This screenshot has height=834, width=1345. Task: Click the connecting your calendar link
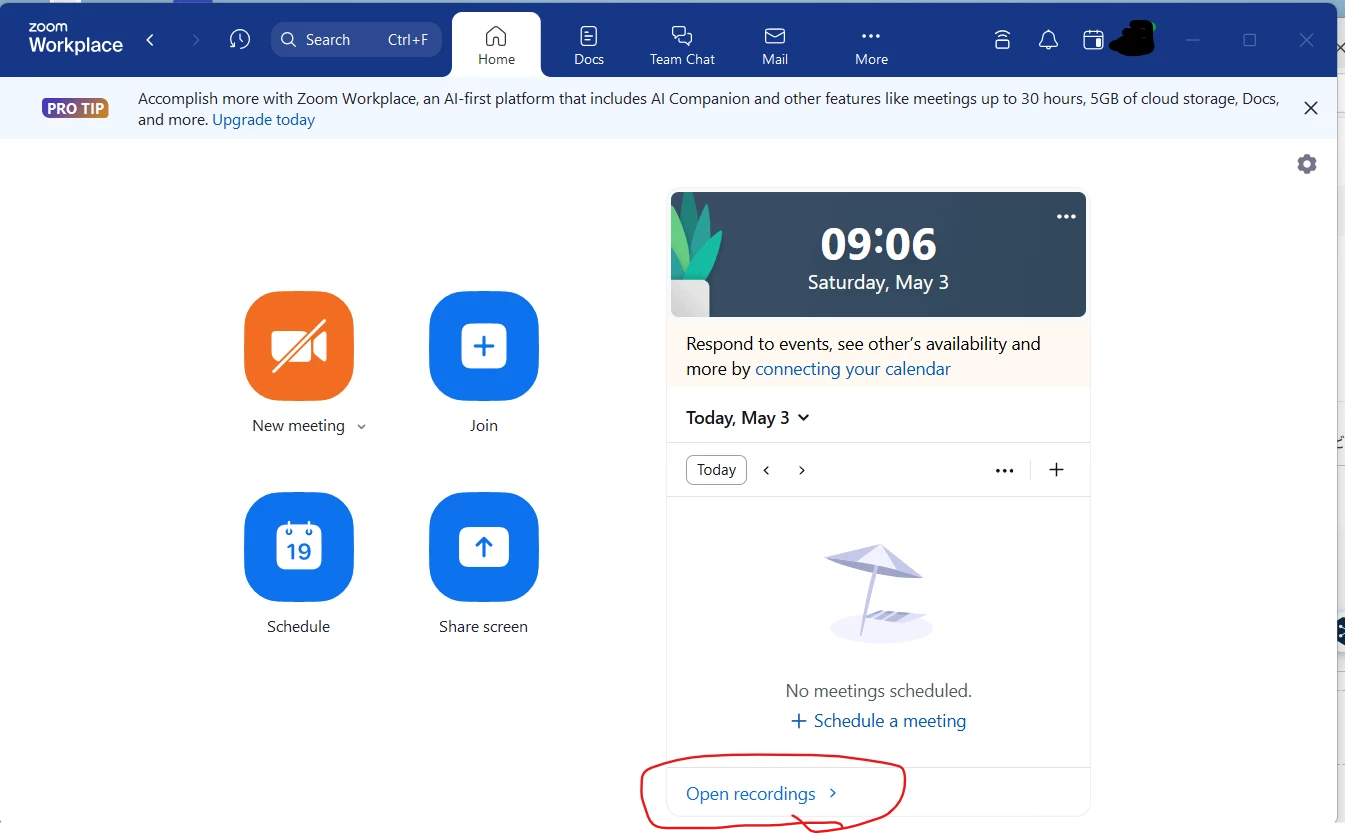coord(853,369)
